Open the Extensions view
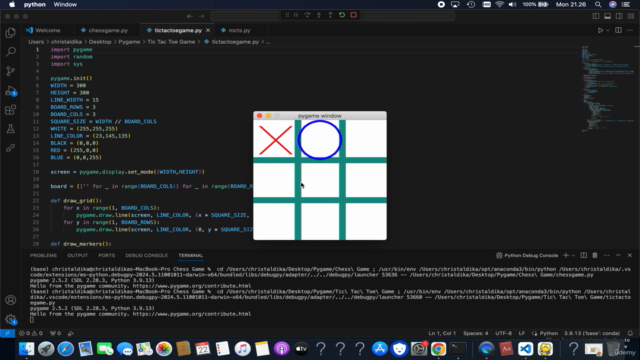The image size is (640, 360). [11, 109]
